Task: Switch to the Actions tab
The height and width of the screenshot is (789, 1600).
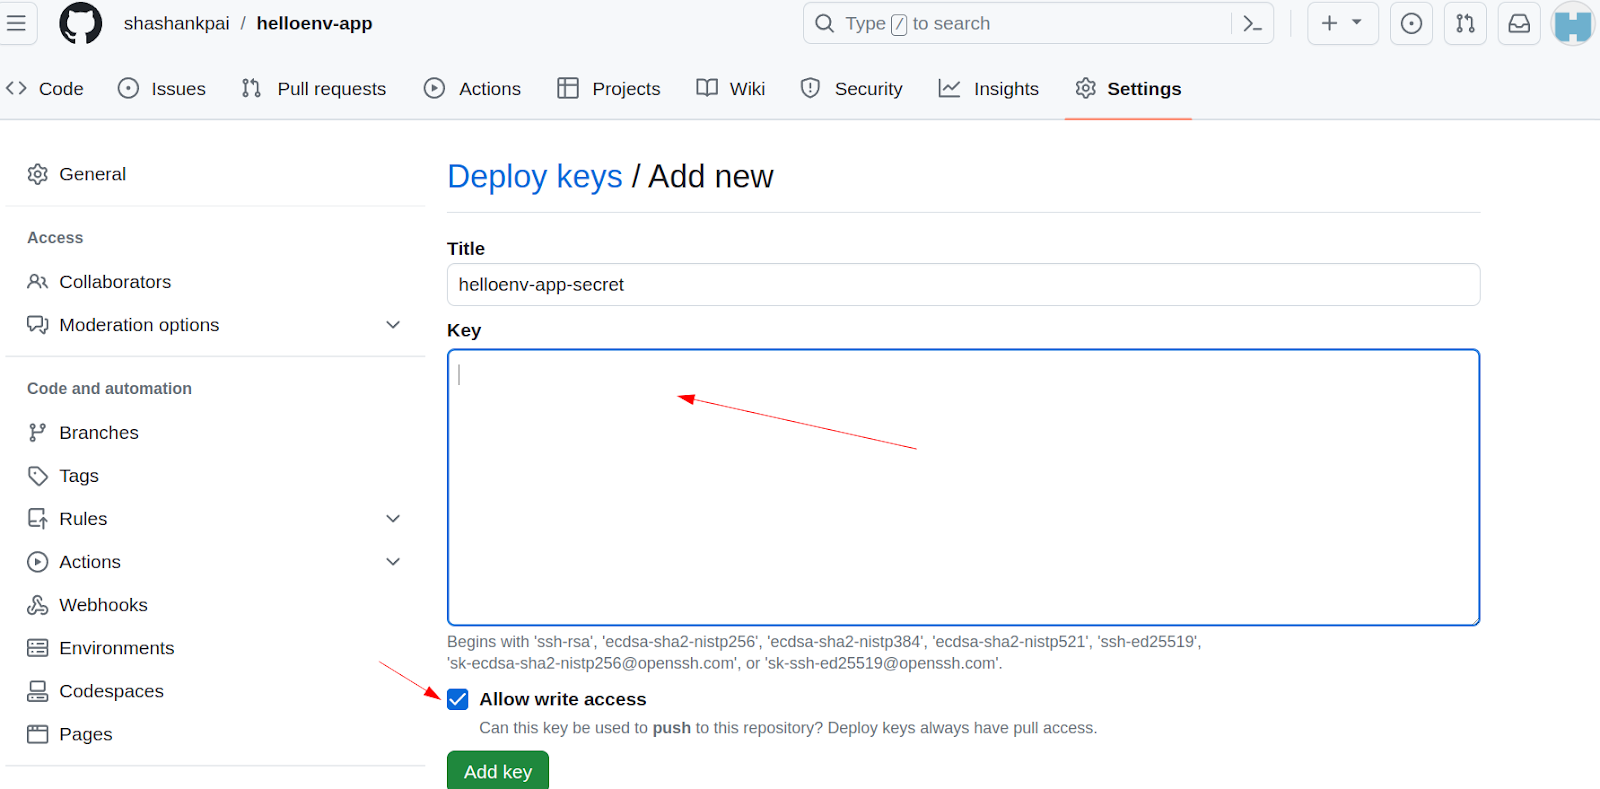Action: (472, 88)
